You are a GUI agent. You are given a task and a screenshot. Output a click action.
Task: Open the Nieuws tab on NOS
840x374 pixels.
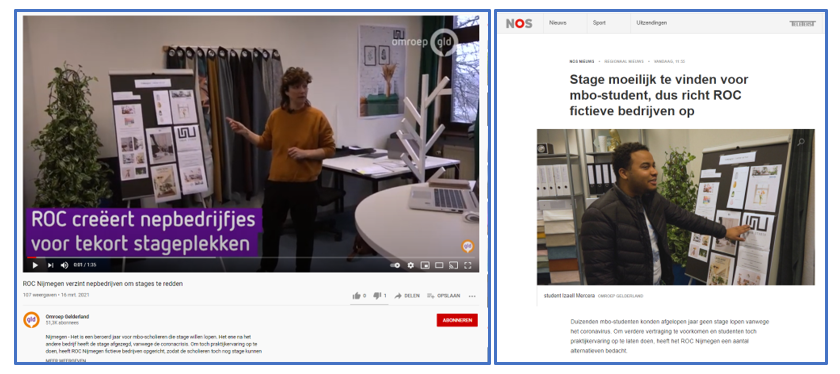tap(558, 23)
